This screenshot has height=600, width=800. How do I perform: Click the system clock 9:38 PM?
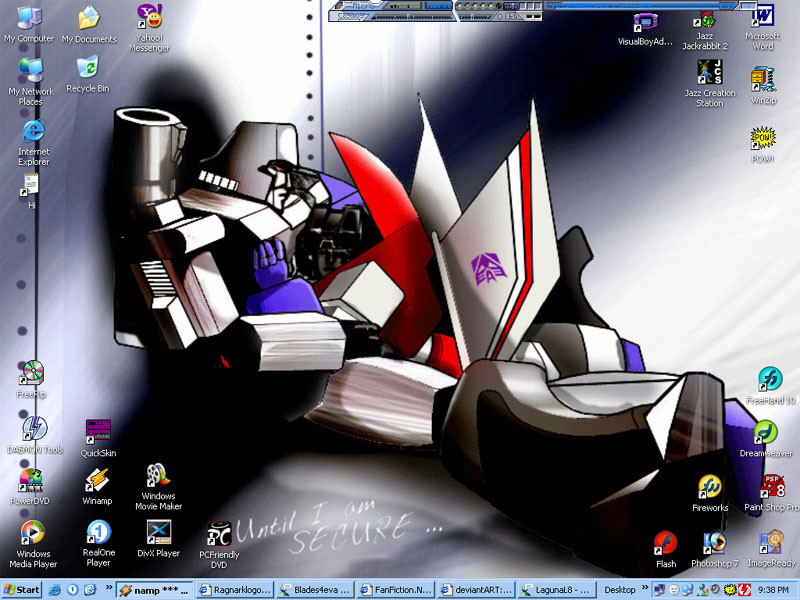772,590
